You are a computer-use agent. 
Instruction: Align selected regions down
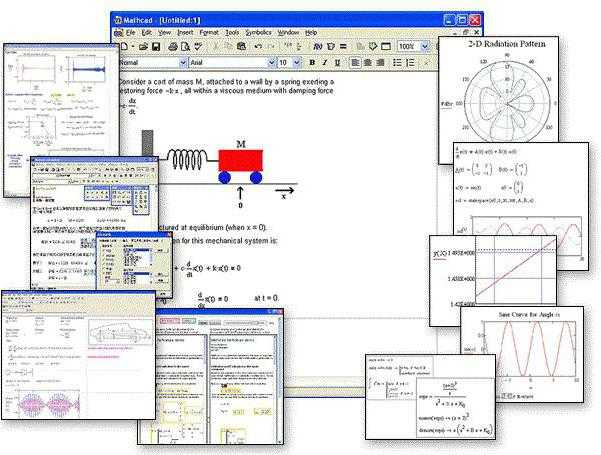299,46
